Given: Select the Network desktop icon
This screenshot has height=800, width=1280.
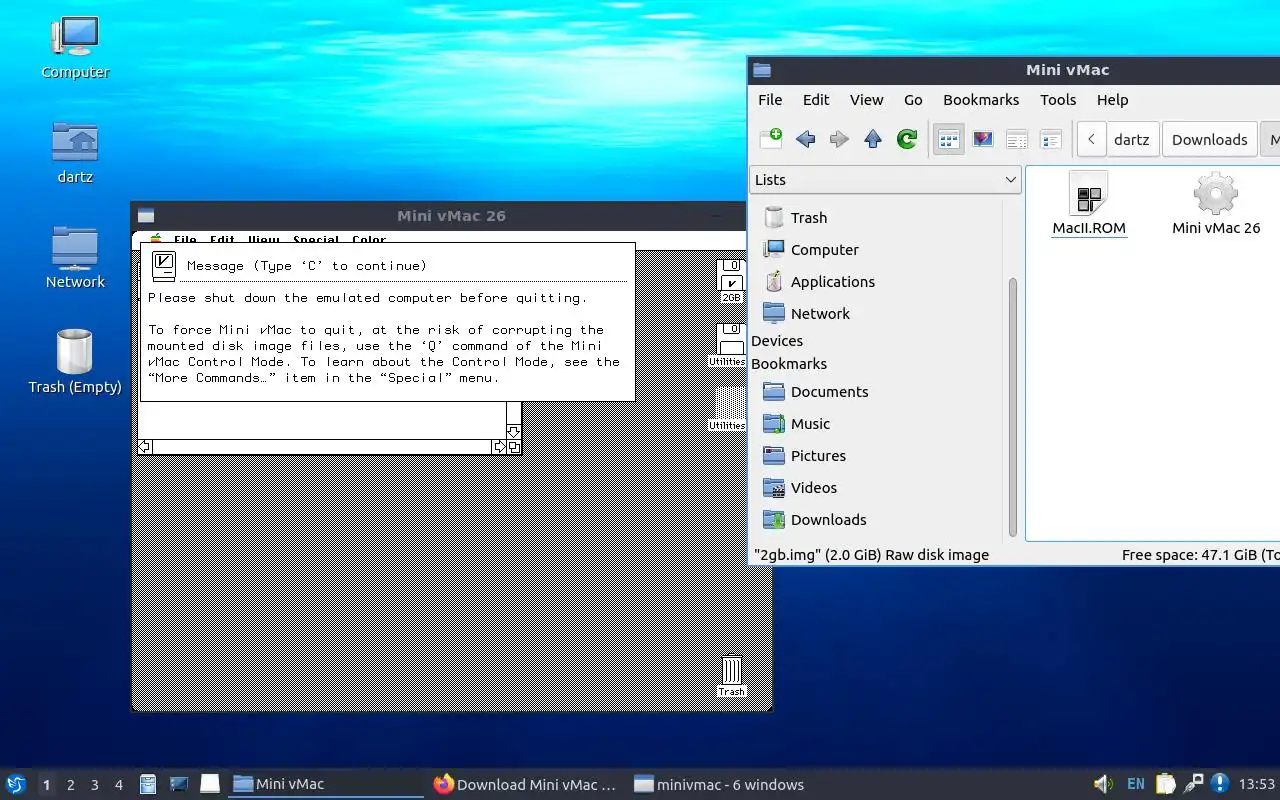Looking at the screenshot, I should click(x=75, y=257).
